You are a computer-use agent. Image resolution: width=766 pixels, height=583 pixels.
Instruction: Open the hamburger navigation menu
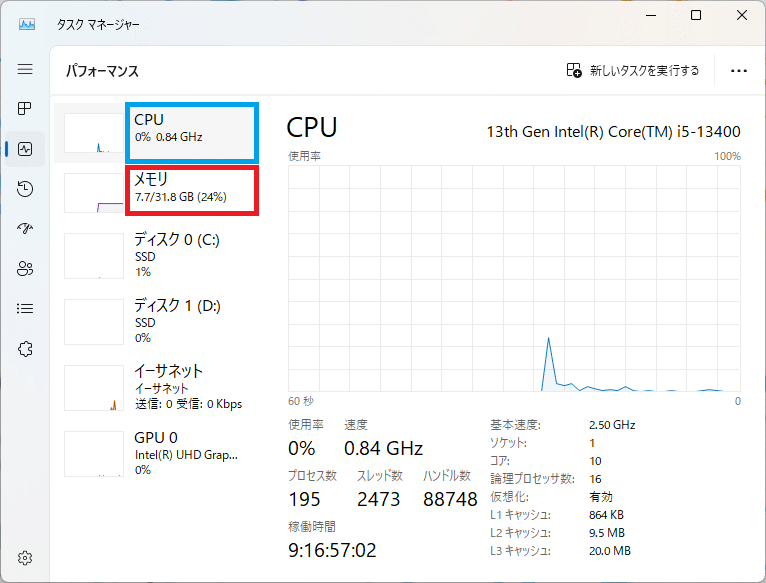click(x=25, y=69)
